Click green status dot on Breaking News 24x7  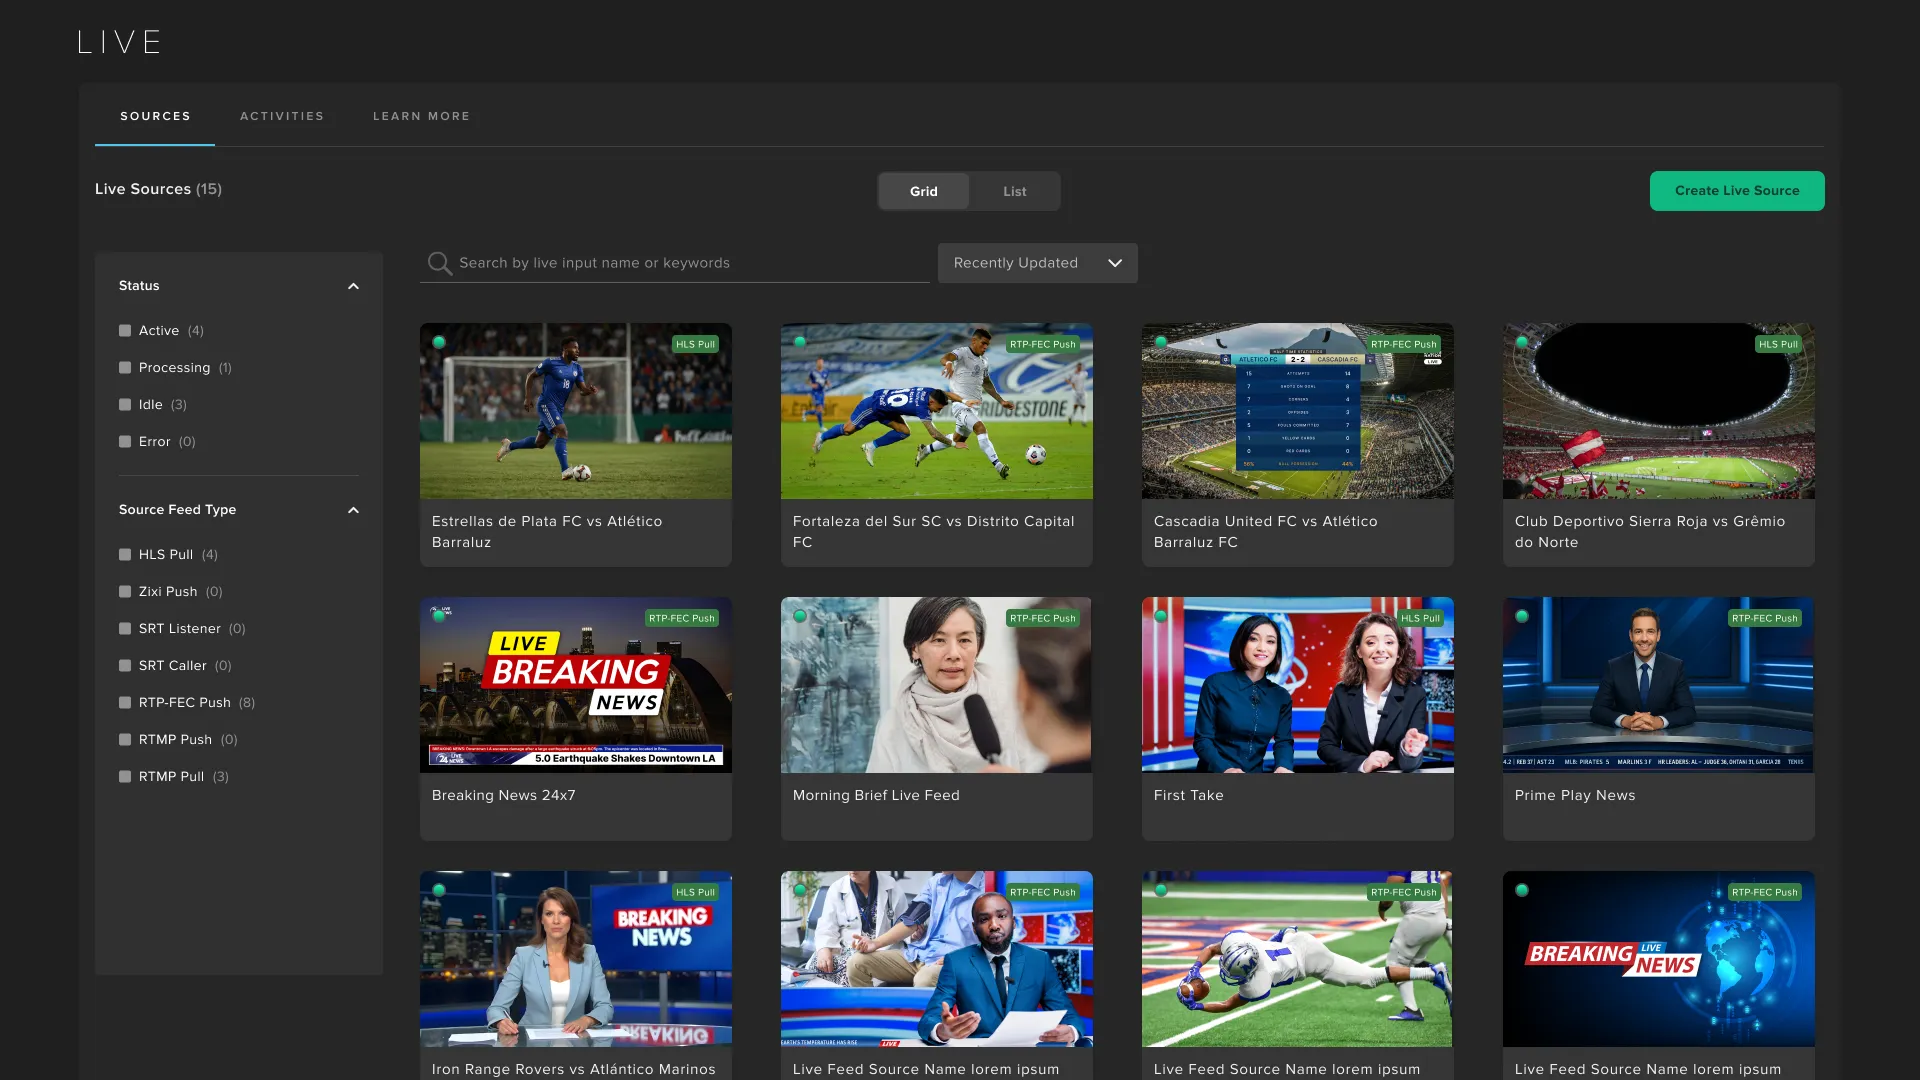[x=439, y=616]
